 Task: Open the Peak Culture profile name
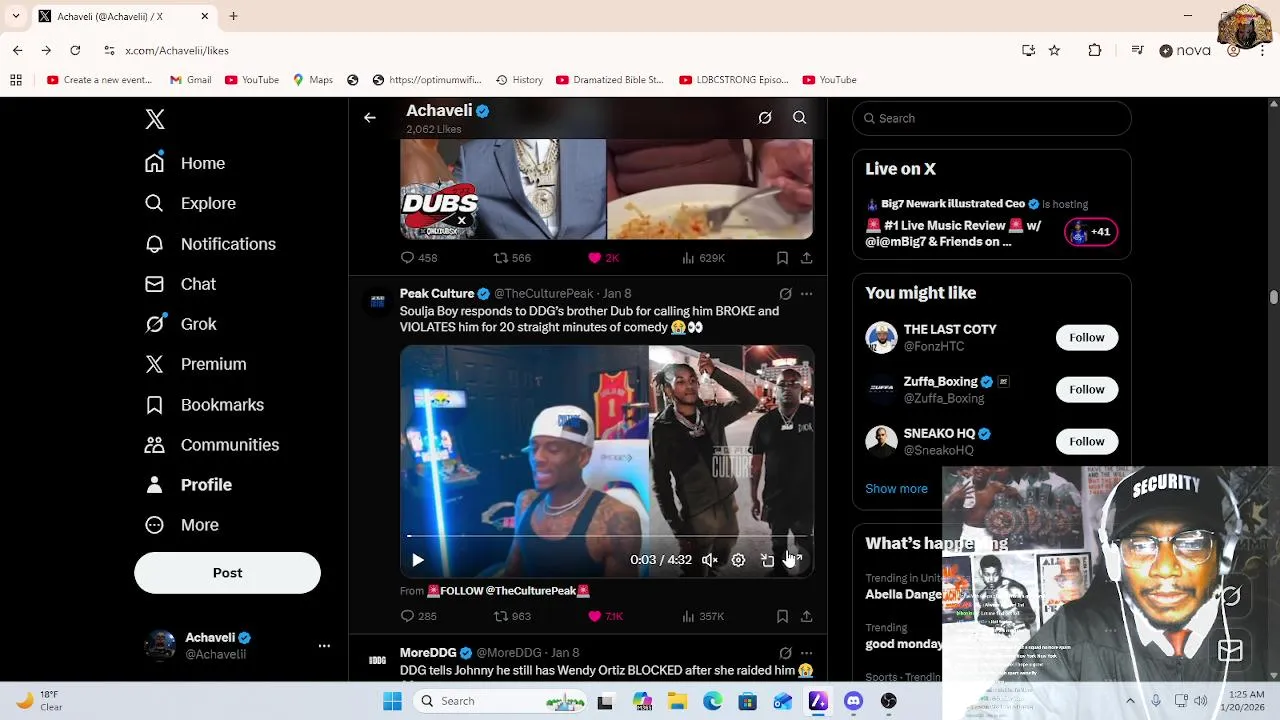[x=437, y=293]
